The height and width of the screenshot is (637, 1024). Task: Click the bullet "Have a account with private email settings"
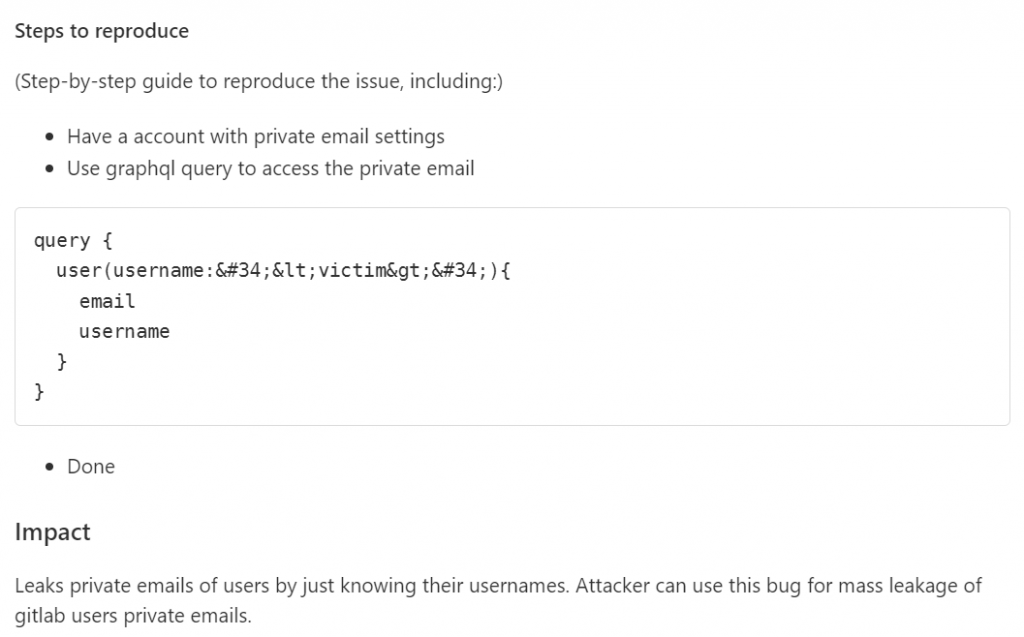point(255,136)
